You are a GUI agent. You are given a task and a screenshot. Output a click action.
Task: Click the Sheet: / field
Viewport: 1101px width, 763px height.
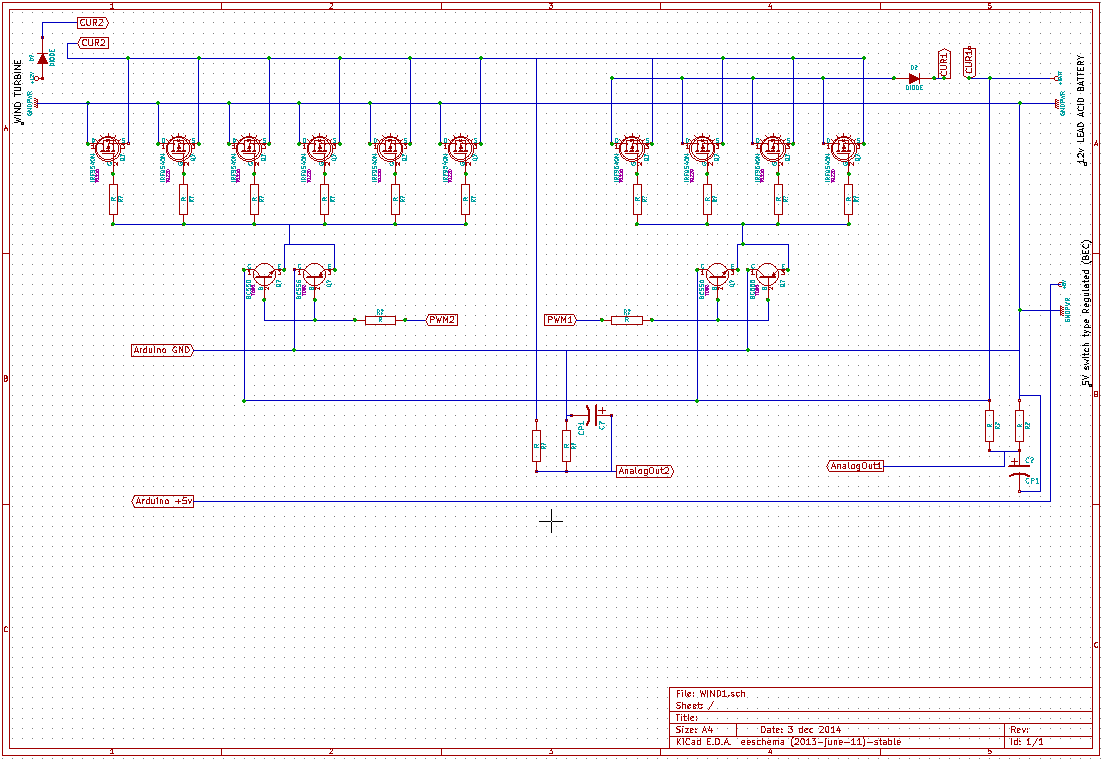click(694, 705)
